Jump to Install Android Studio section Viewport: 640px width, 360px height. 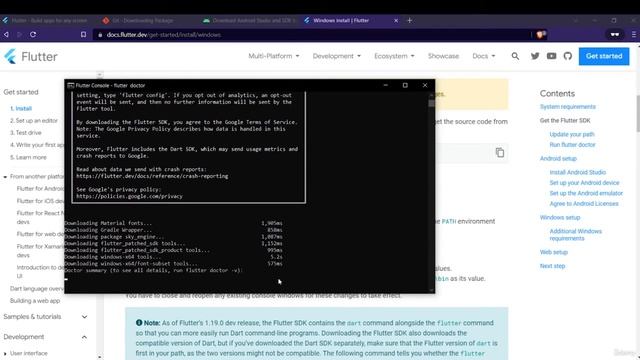click(578, 172)
